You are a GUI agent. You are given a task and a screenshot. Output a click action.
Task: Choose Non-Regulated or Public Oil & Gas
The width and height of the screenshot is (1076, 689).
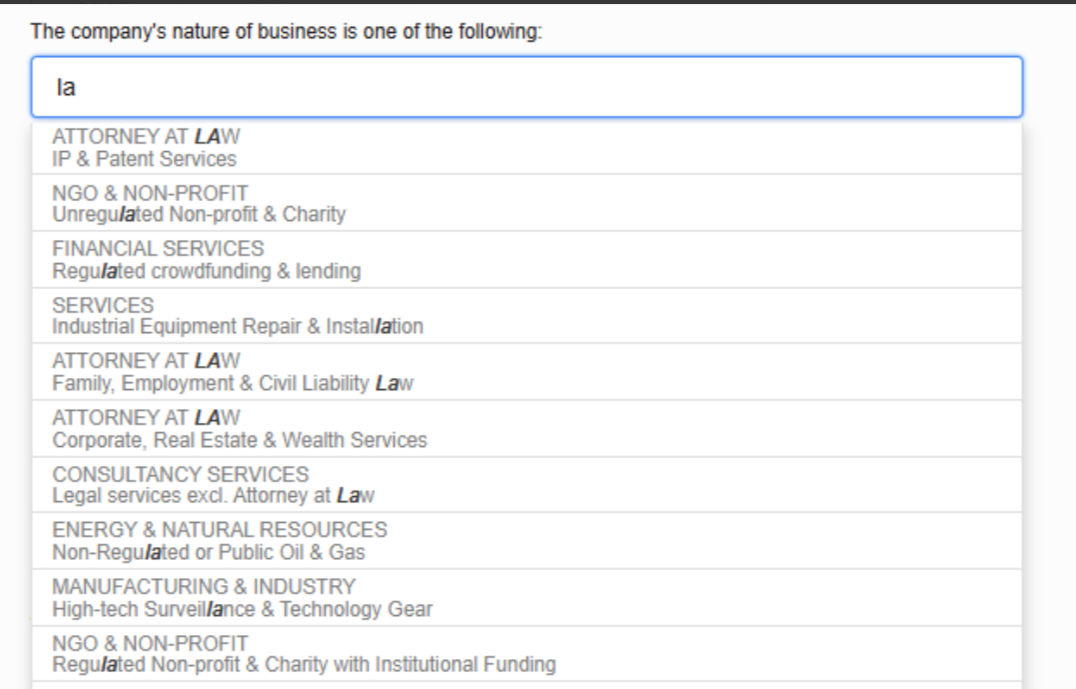(x=209, y=552)
